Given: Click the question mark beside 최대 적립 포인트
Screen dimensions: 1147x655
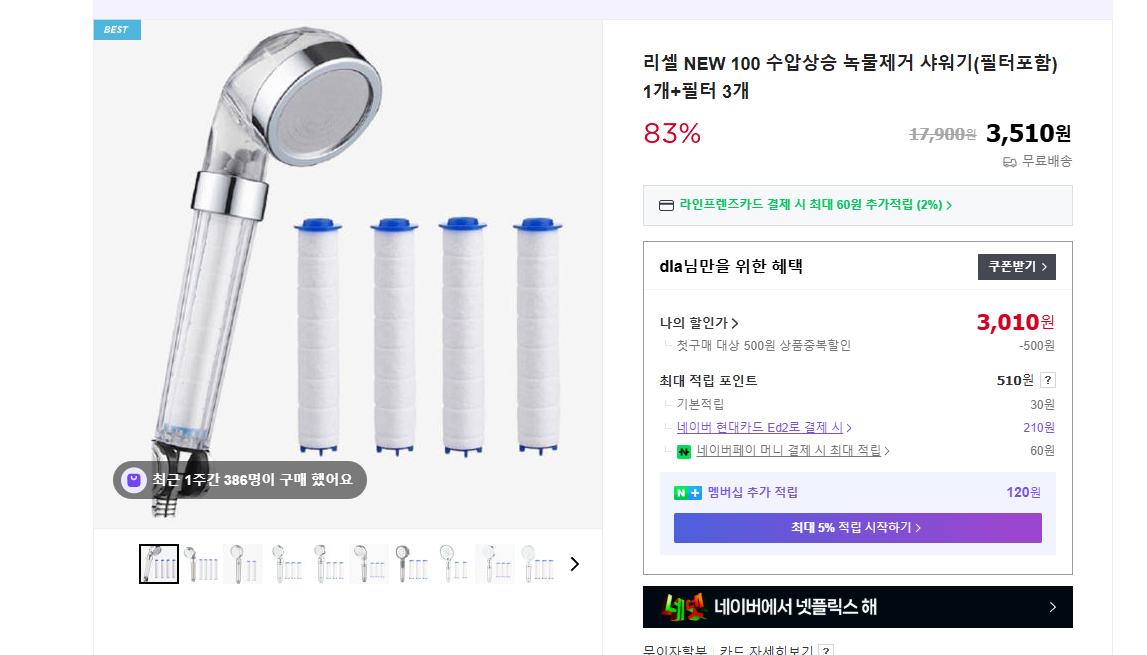Looking at the screenshot, I should (x=1047, y=380).
